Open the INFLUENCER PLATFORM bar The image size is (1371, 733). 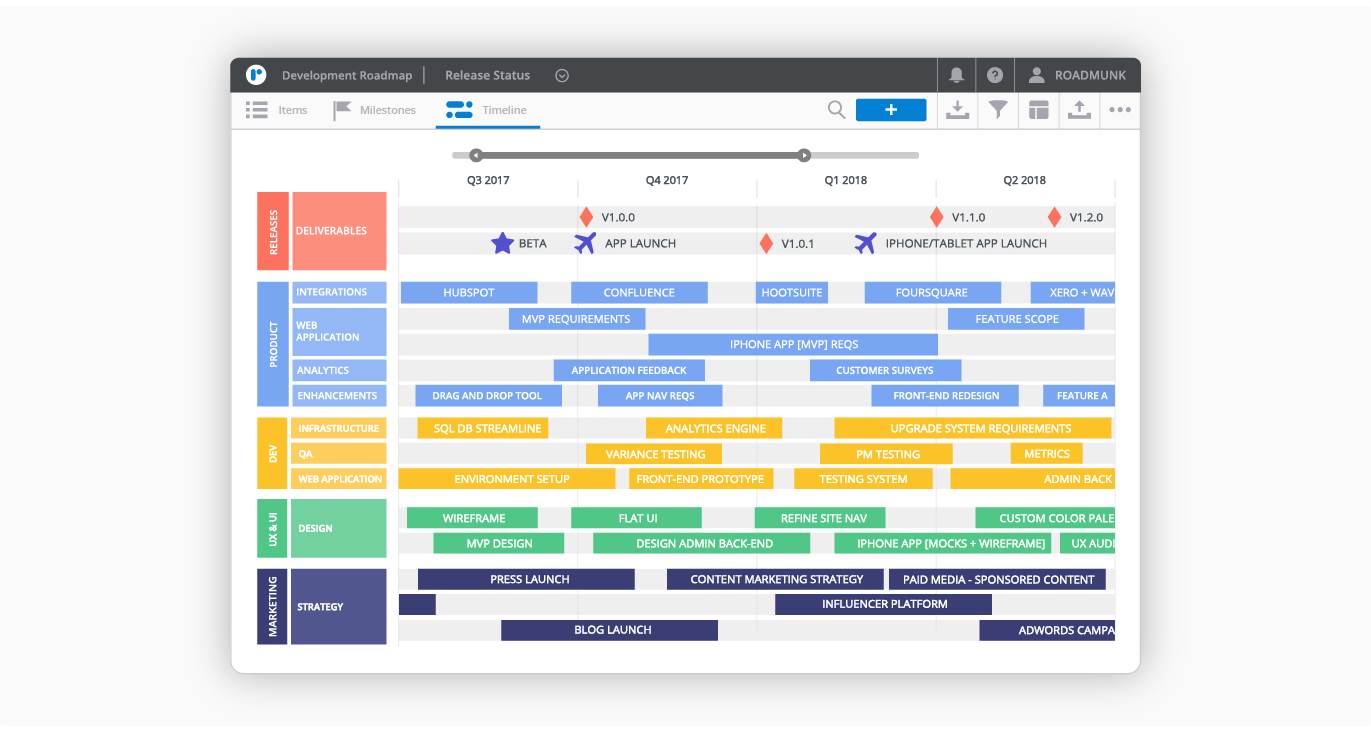tap(883, 604)
